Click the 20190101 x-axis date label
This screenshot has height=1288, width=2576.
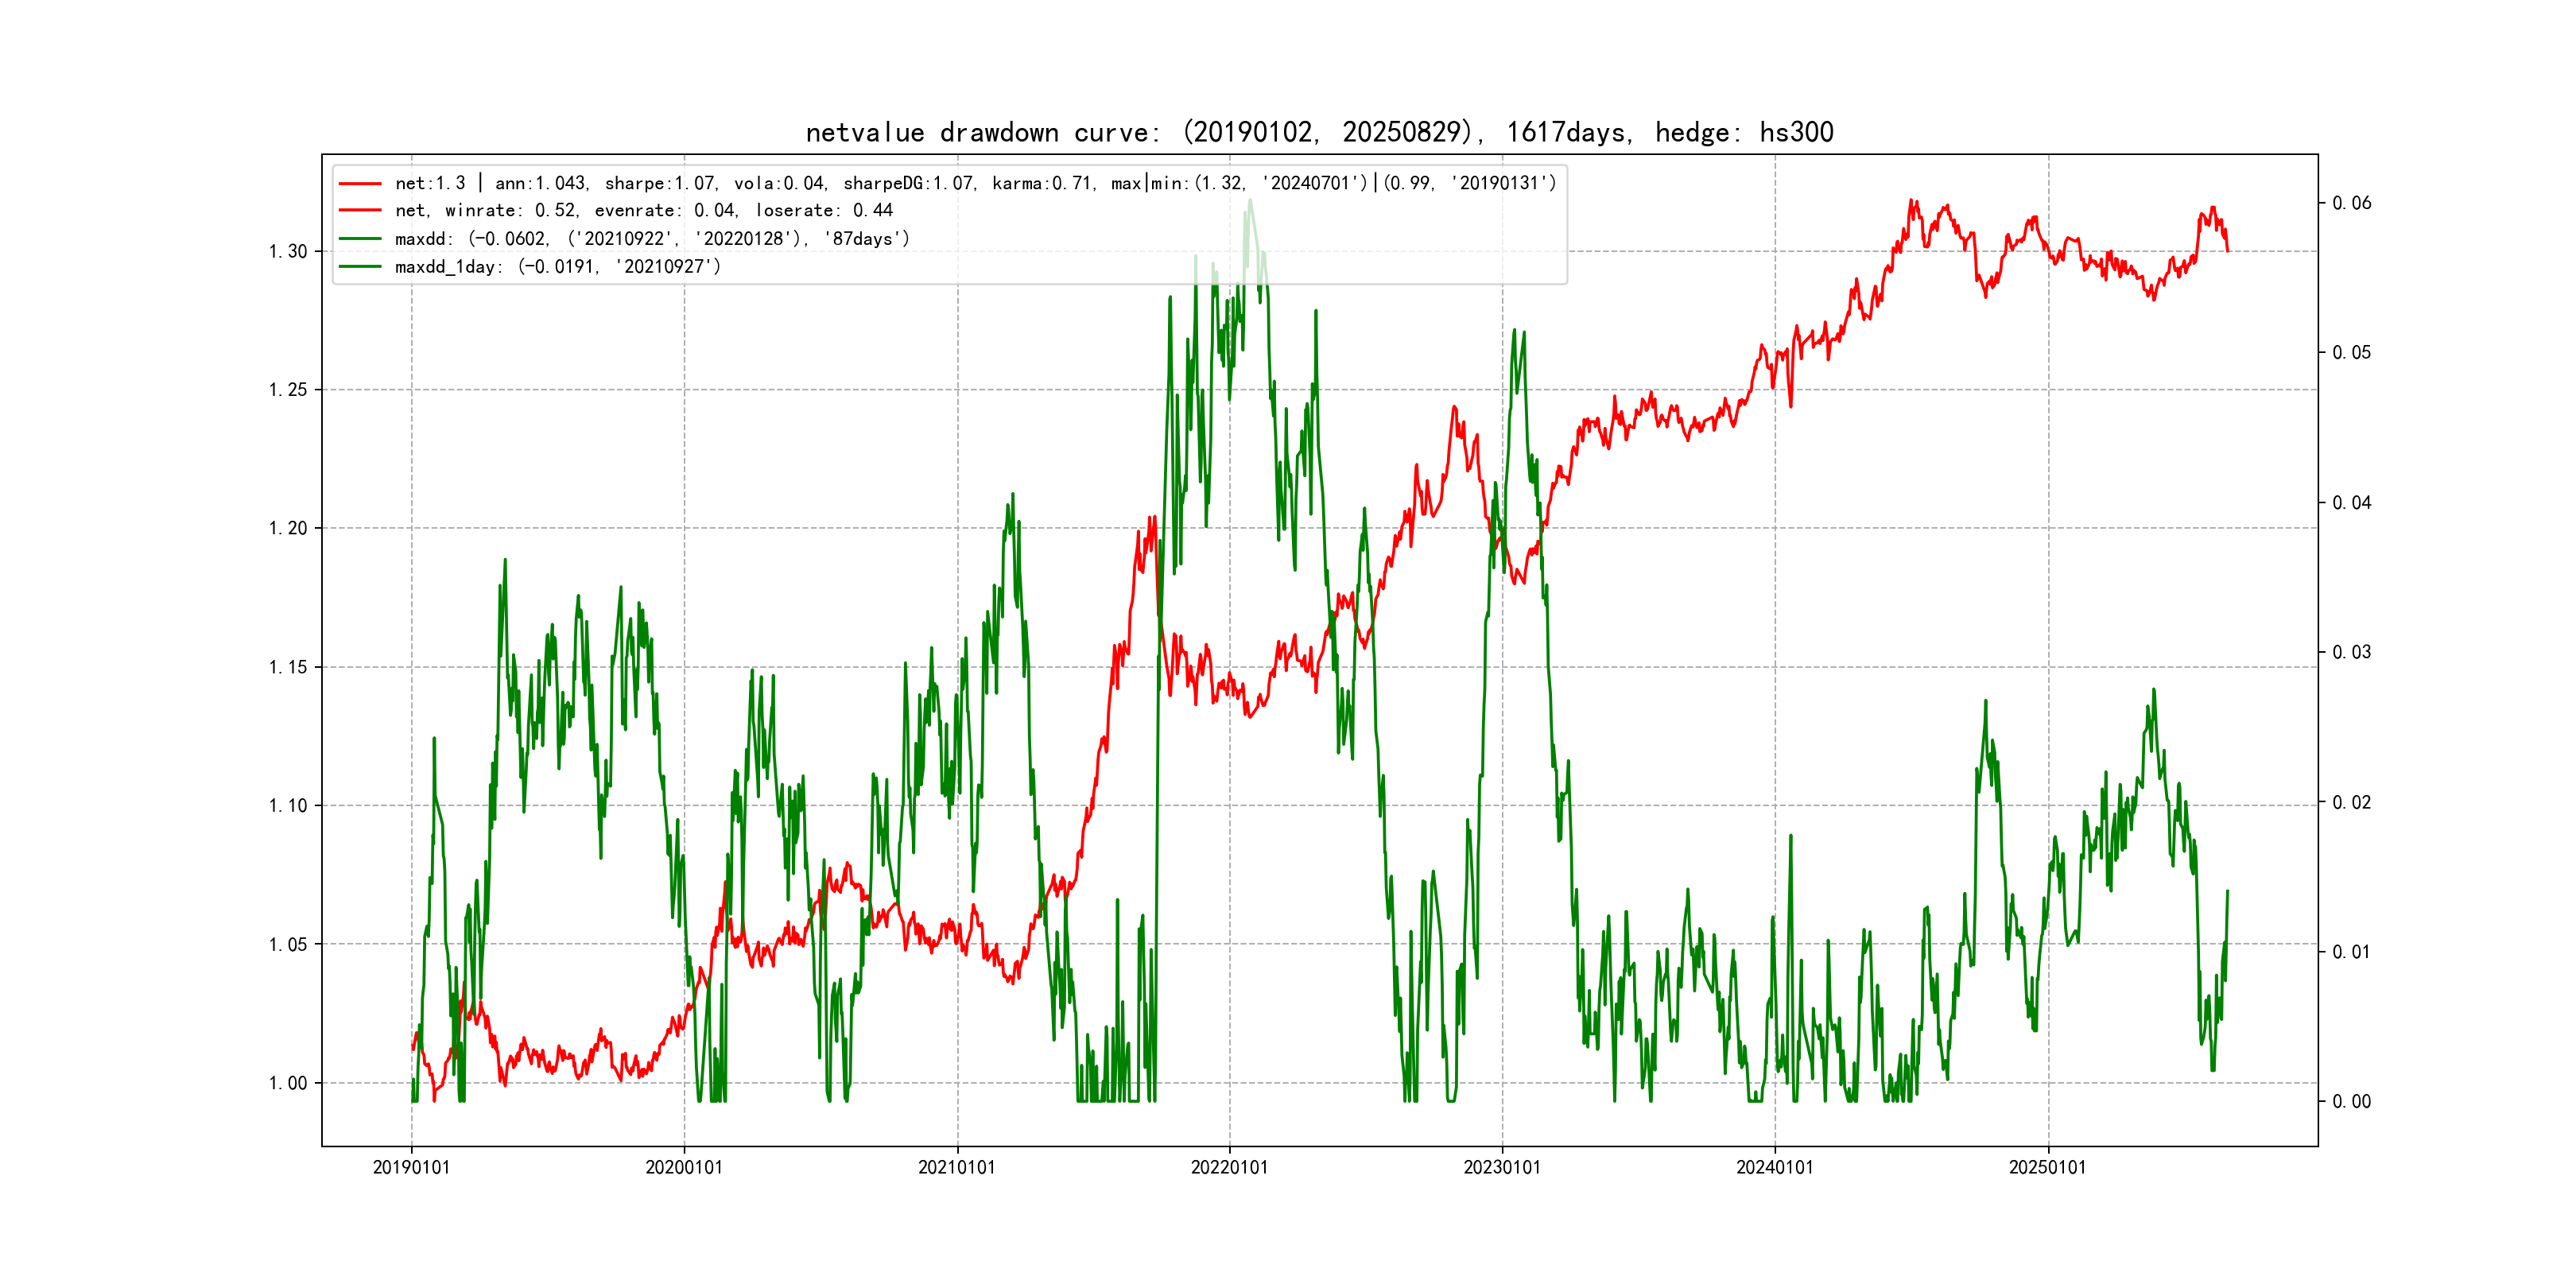(411, 1167)
